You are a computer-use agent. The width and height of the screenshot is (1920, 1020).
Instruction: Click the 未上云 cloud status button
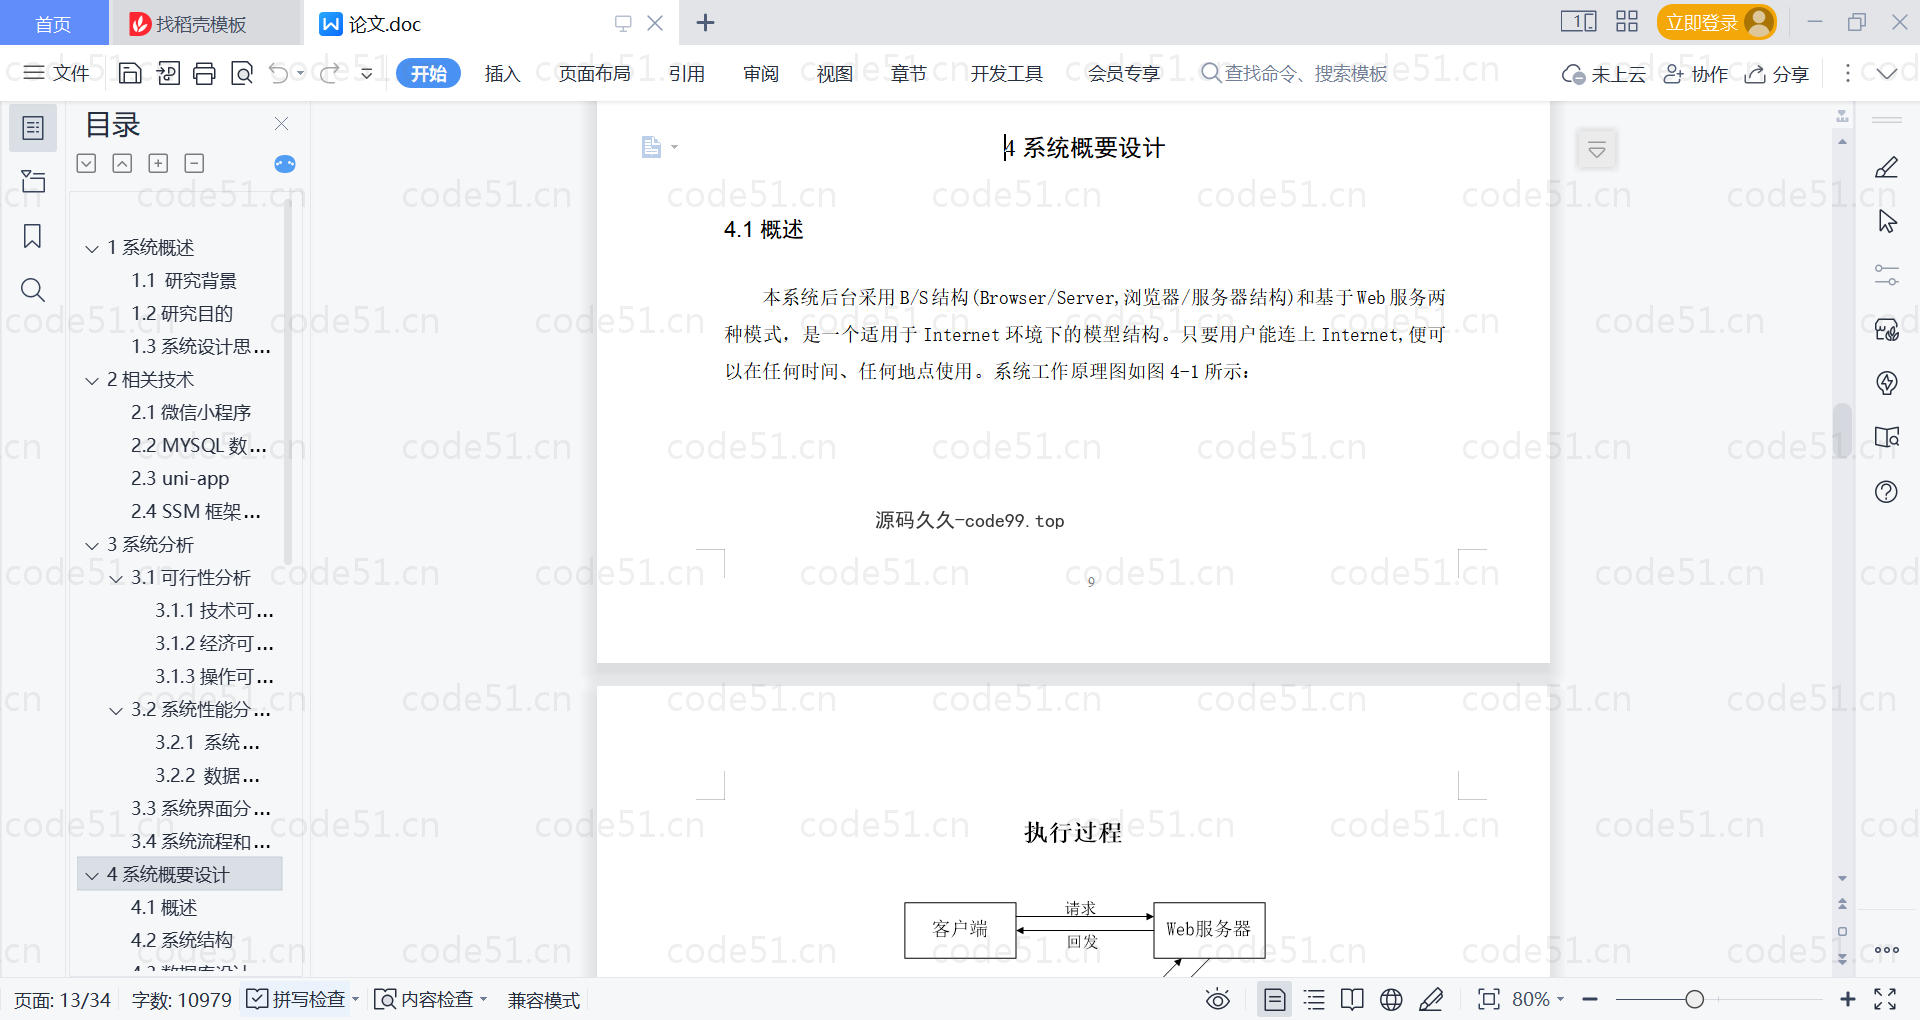(x=1604, y=73)
